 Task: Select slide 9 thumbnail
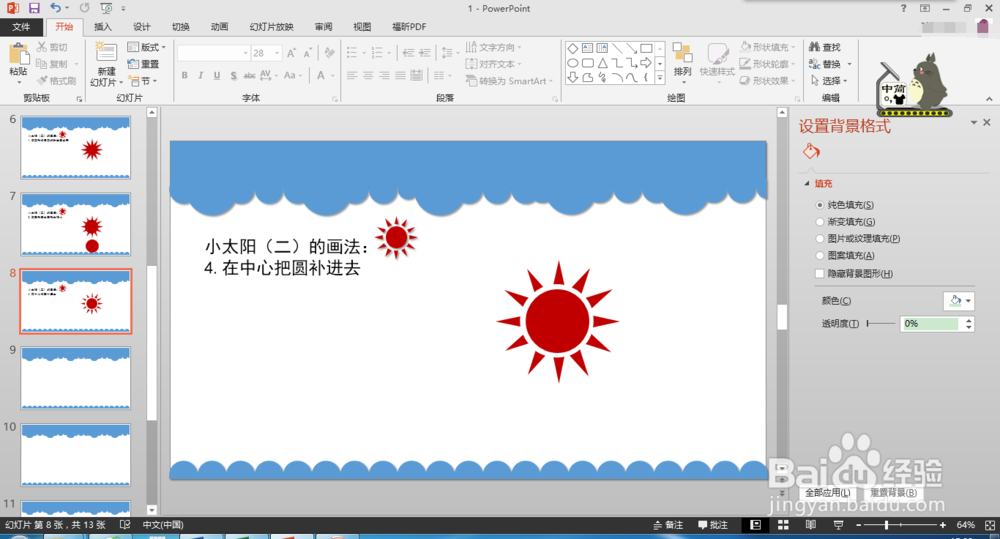click(x=75, y=378)
